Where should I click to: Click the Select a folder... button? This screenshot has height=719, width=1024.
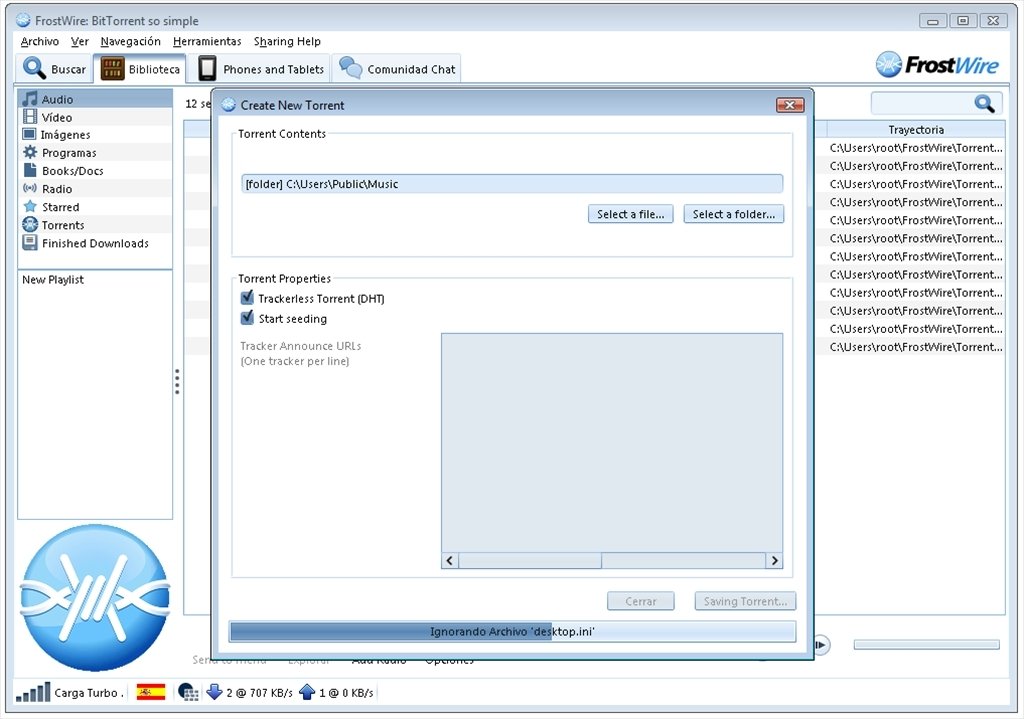(x=733, y=214)
